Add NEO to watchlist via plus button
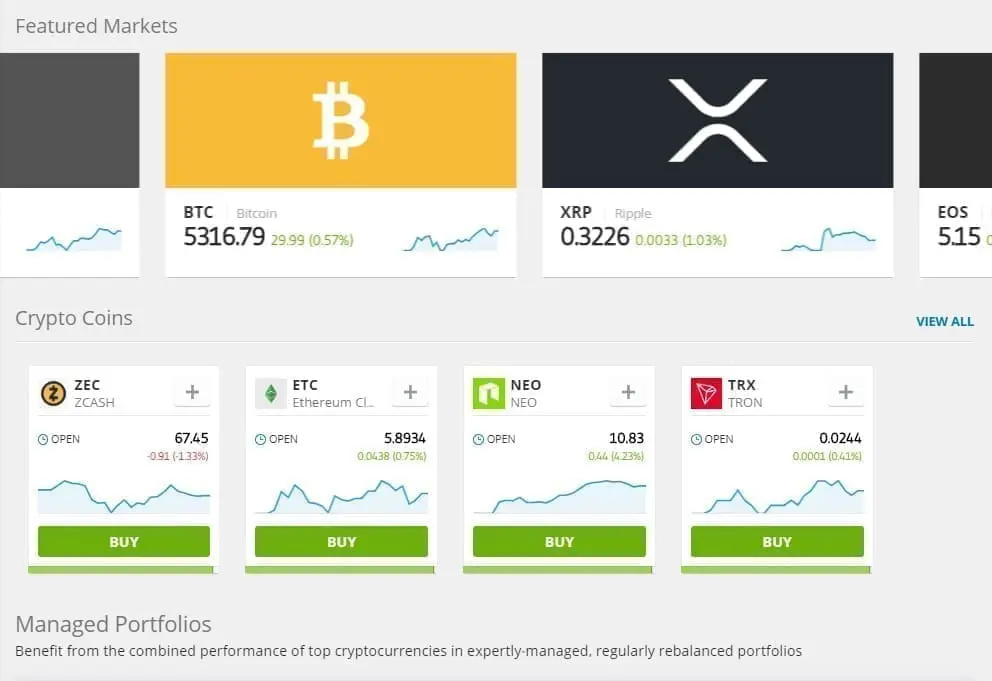Viewport: 992px width, 681px height. 626,392
